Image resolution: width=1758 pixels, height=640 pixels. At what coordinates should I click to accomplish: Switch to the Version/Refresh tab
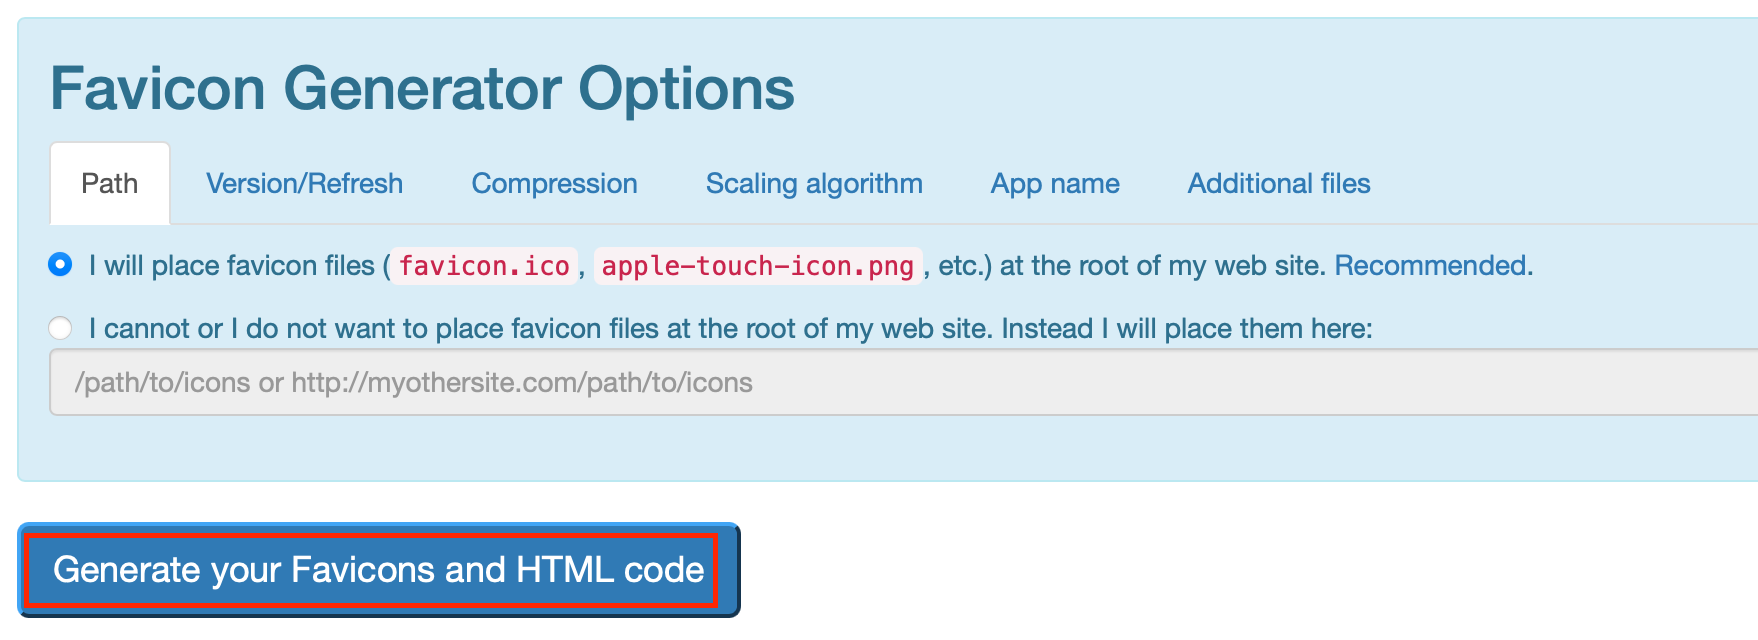(304, 184)
